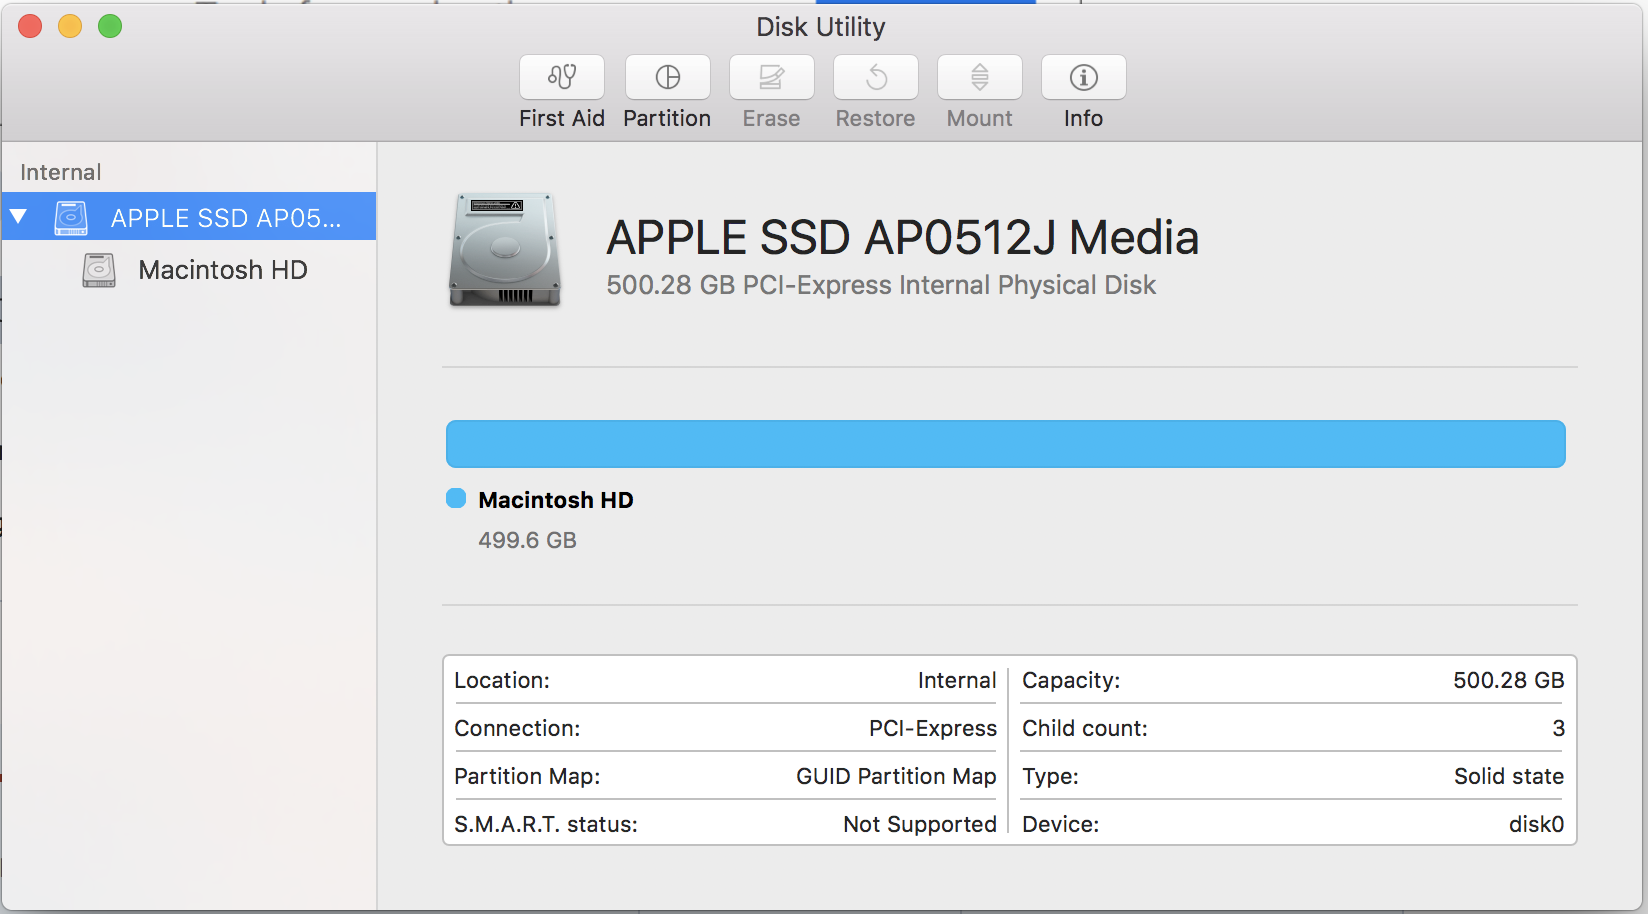1648x914 pixels.
Task: Click the Not Supported S.M.A.R.T. value
Action: (920, 824)
